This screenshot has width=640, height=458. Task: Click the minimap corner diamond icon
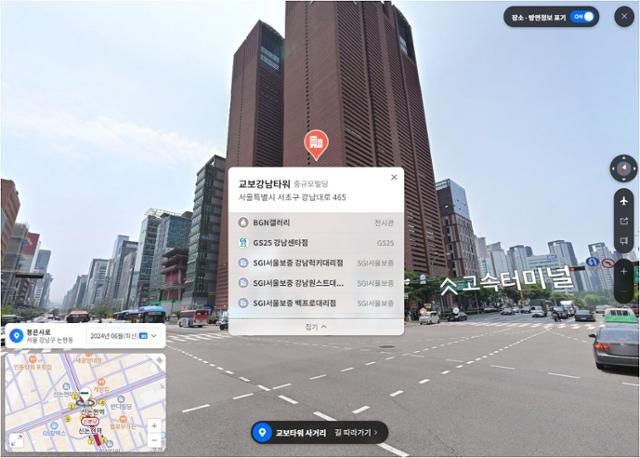pos(159,360)
